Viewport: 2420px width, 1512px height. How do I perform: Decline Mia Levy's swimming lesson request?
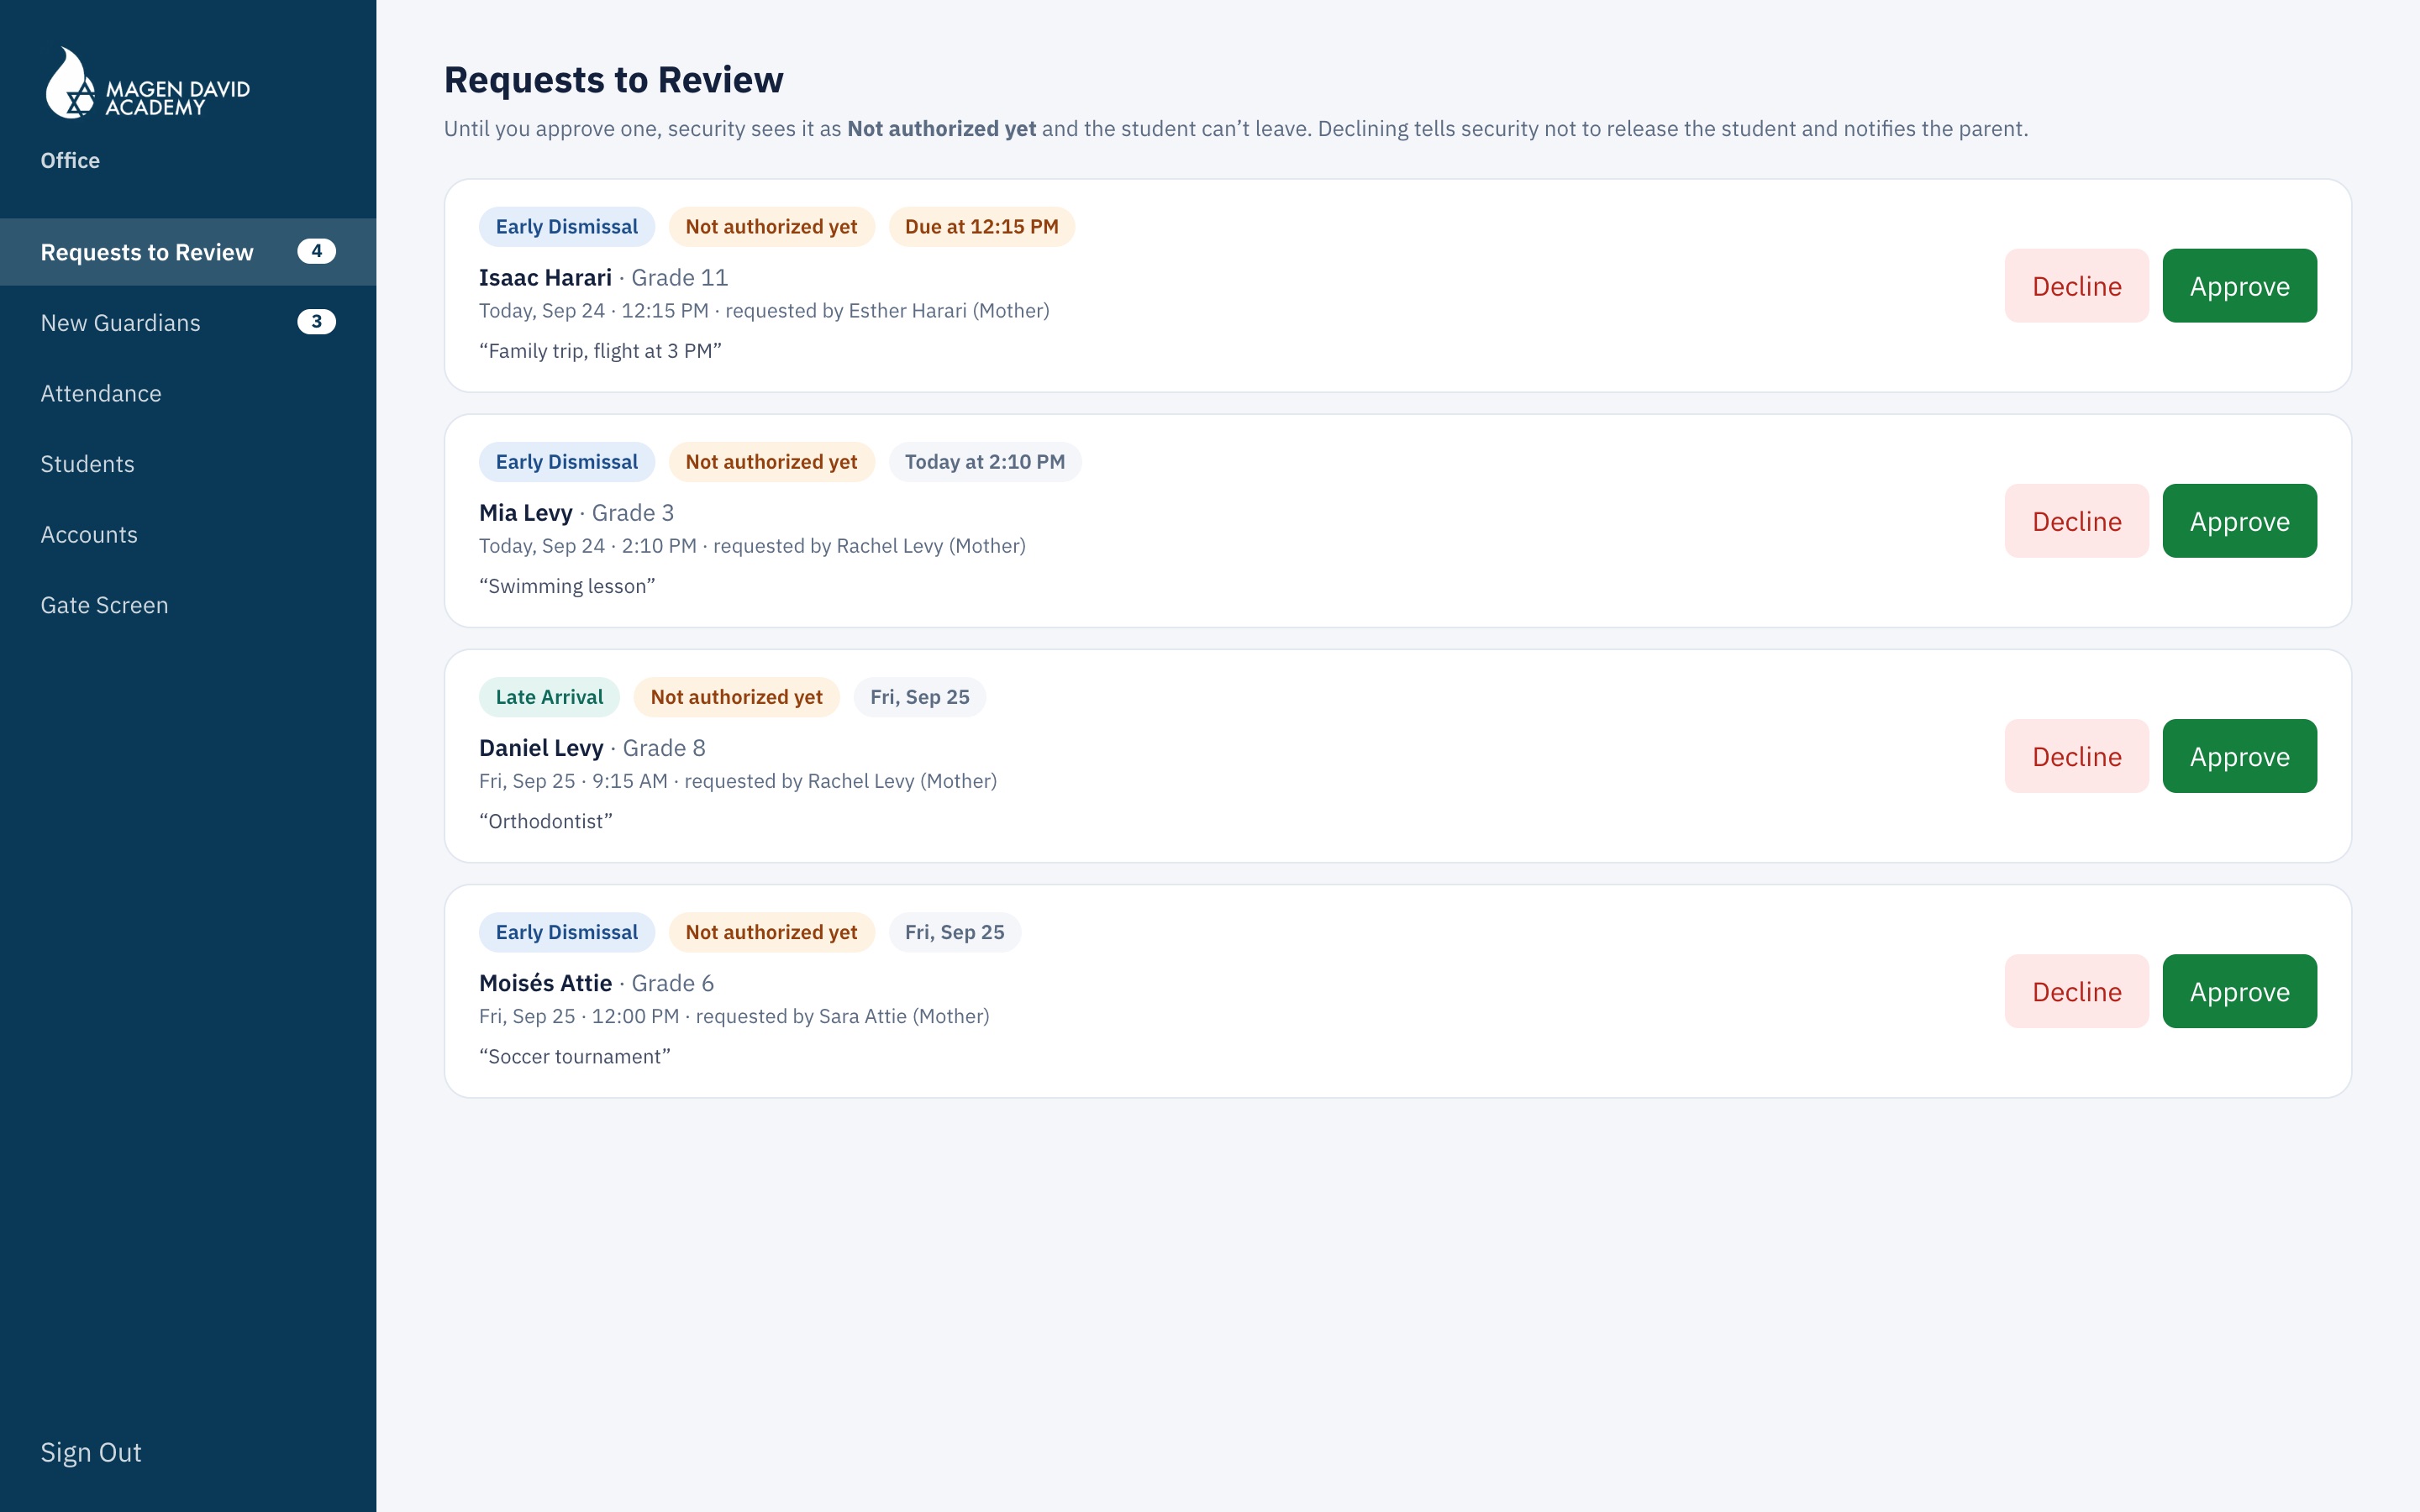point(2076,521)
